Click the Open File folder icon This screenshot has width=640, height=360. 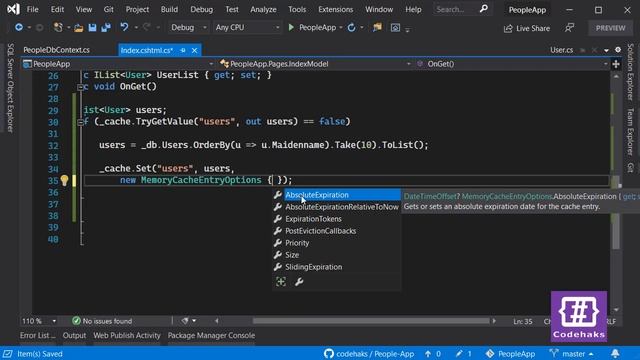tap(78, 28)
